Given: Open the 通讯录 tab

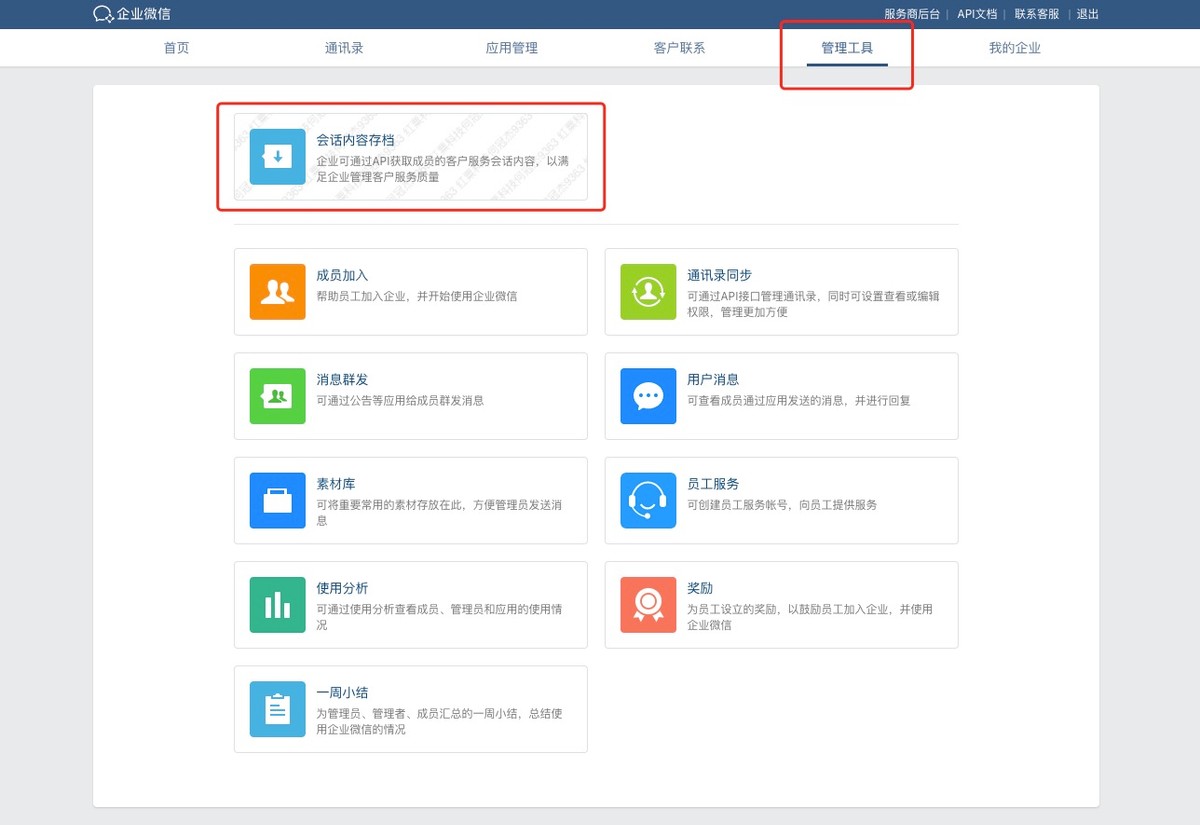Looking at the screenshot, I should point(344,47).
